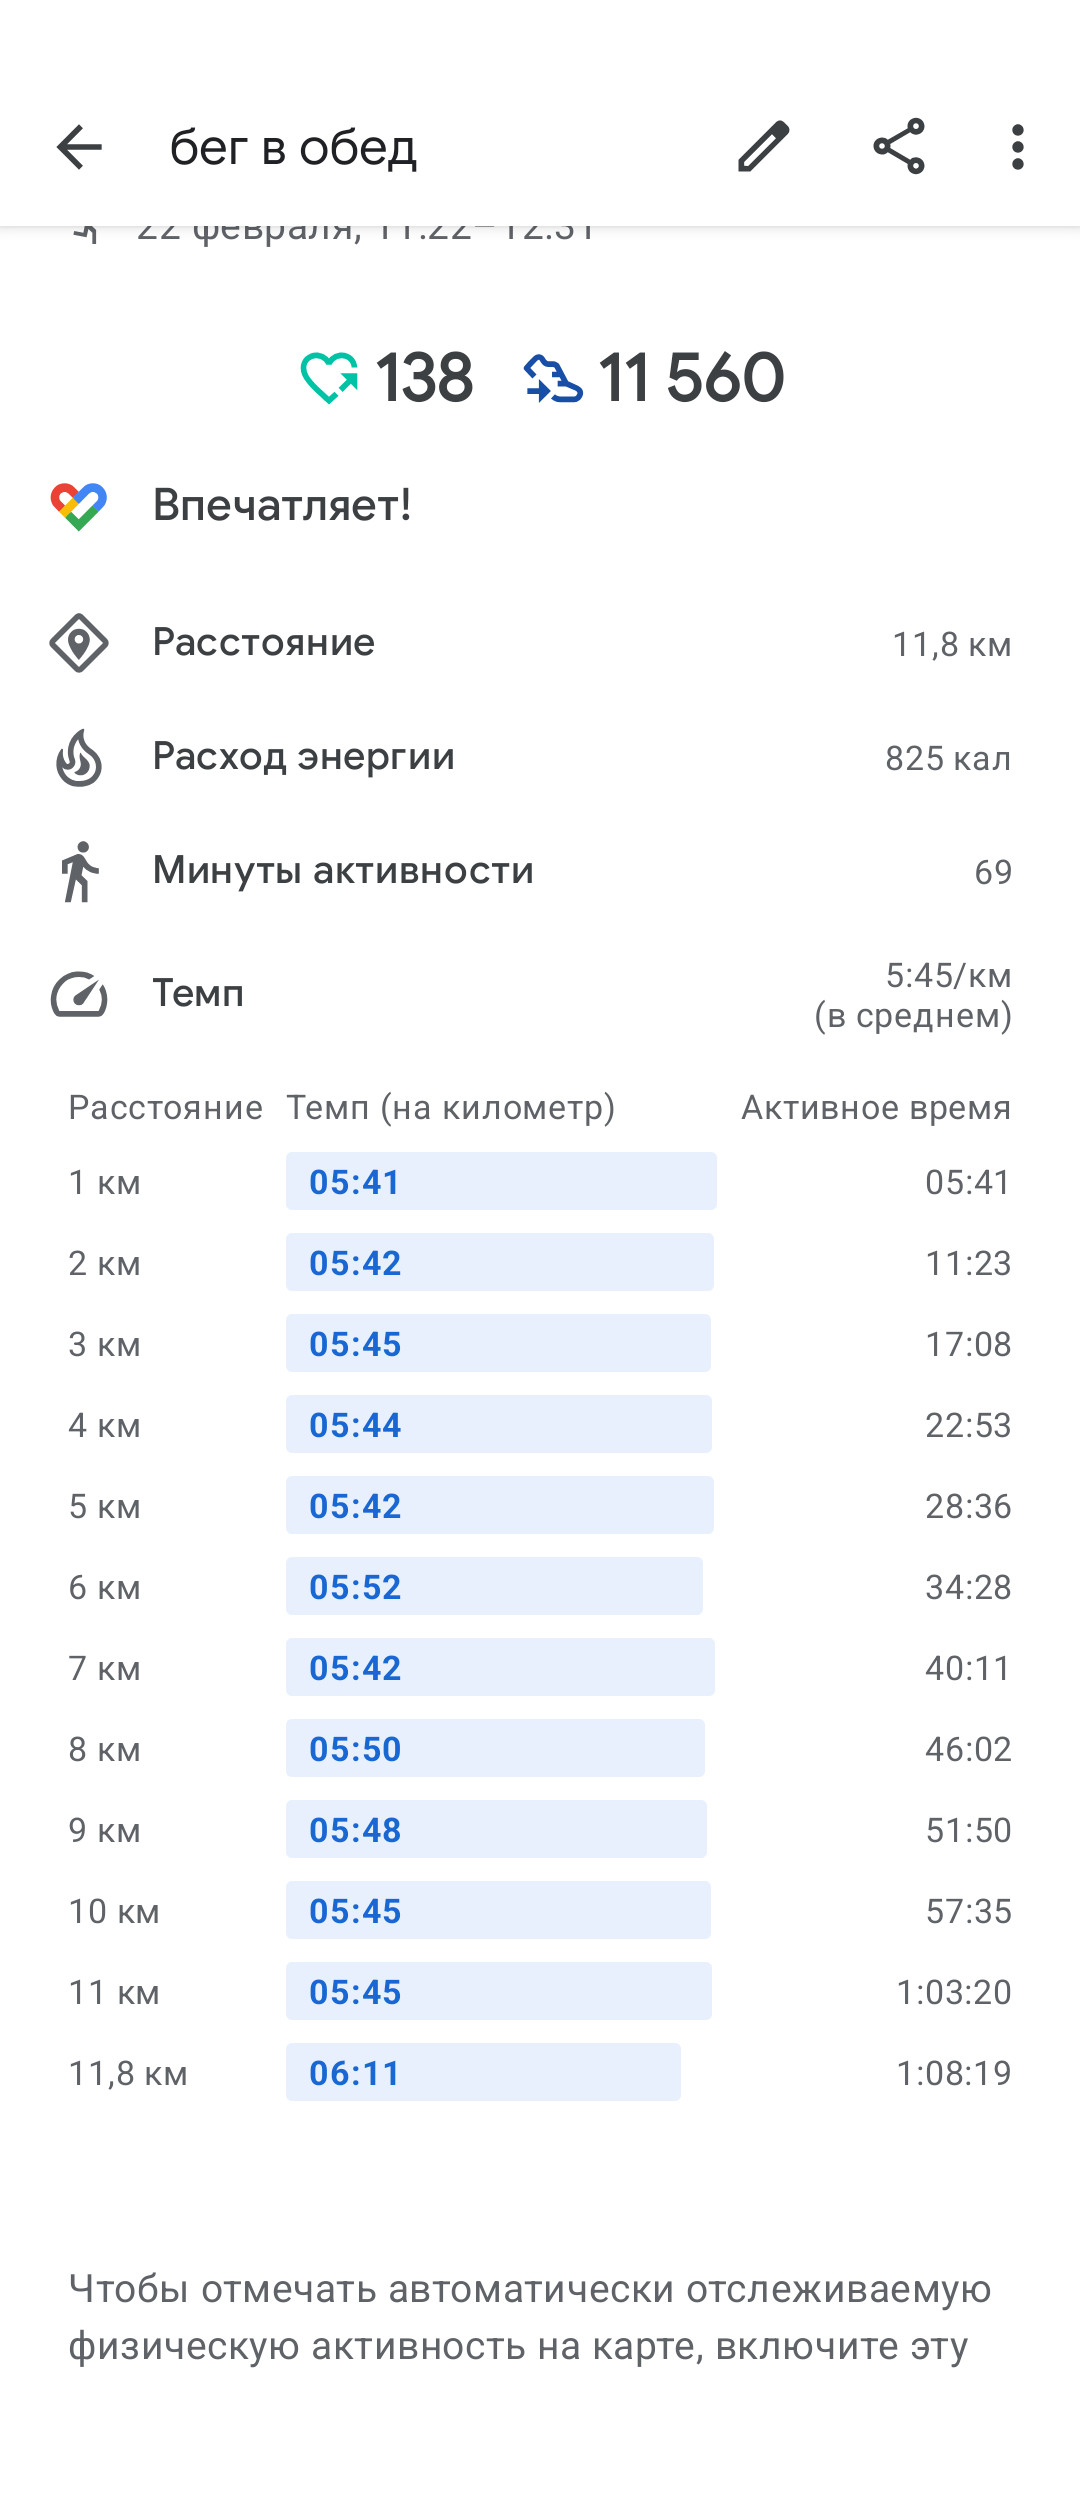Tap the activity title бег в обед

coord(293,148)
